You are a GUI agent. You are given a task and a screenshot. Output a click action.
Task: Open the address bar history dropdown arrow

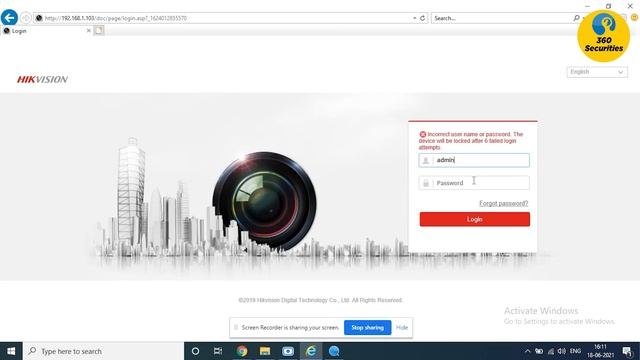click(x=414, y=18)
